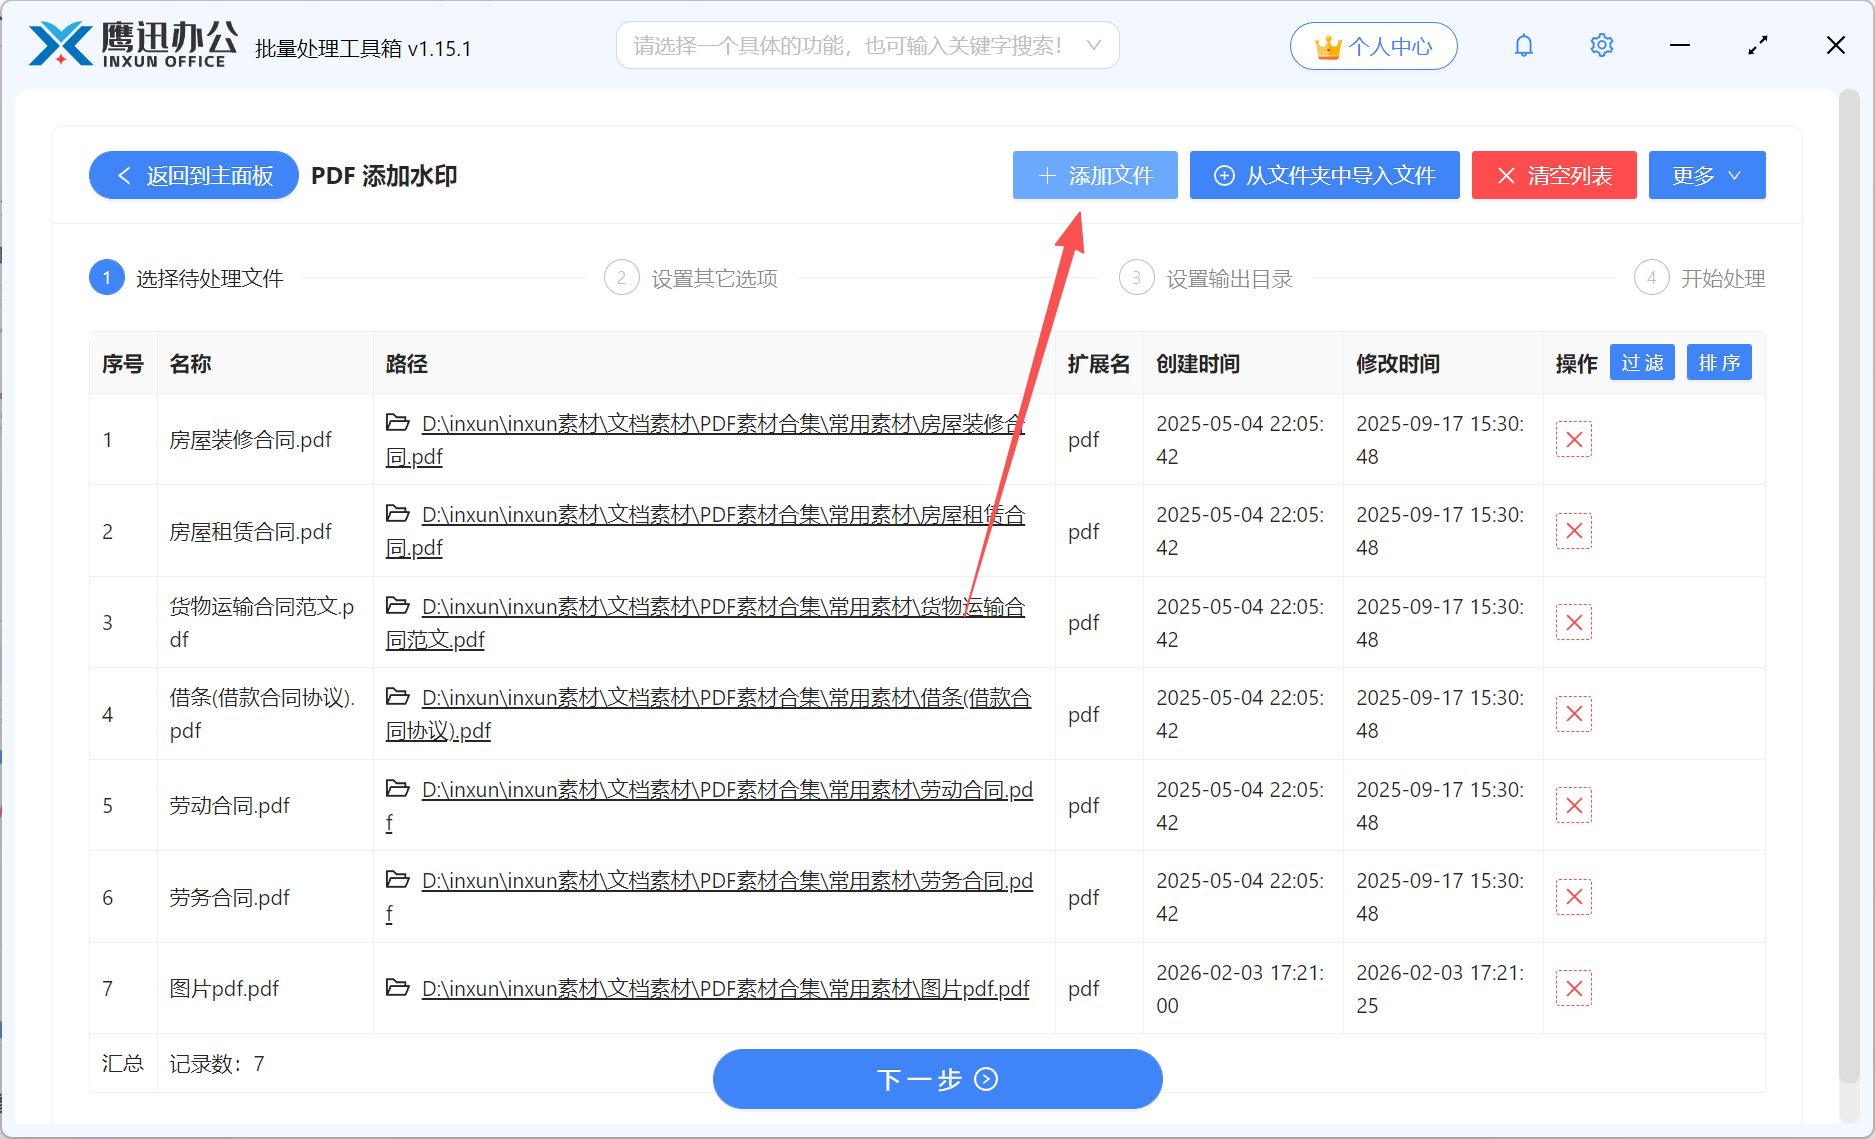Open folder icon for 房屋装修合同.pdf path
1875x1139 pixels.
[x=398, y=423]
